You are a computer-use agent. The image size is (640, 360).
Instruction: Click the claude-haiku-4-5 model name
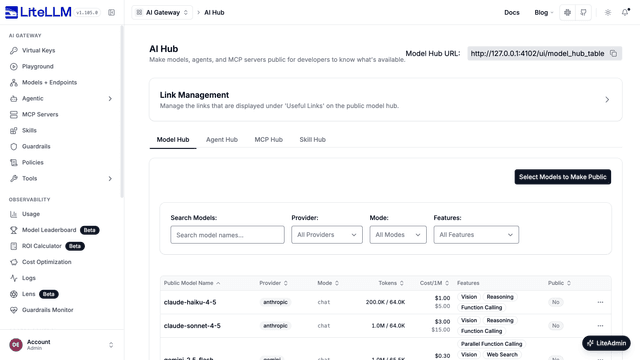pyautogui.click(x=190, y=302)
